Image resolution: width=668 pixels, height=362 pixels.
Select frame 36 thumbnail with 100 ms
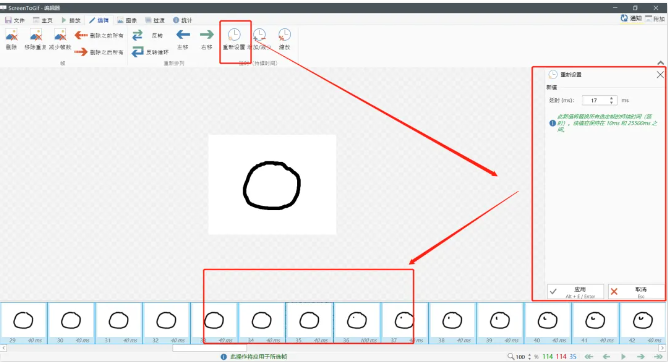click(x=357, y=323)
